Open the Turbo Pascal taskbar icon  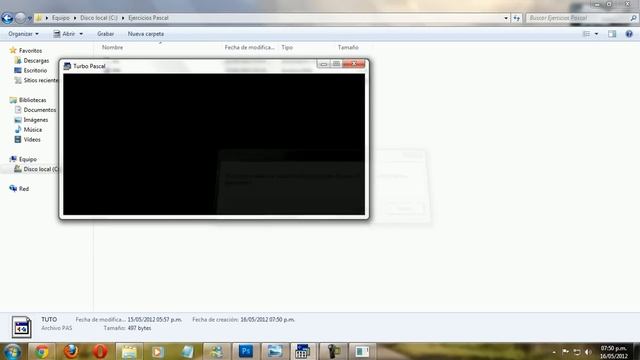[302, 351]
